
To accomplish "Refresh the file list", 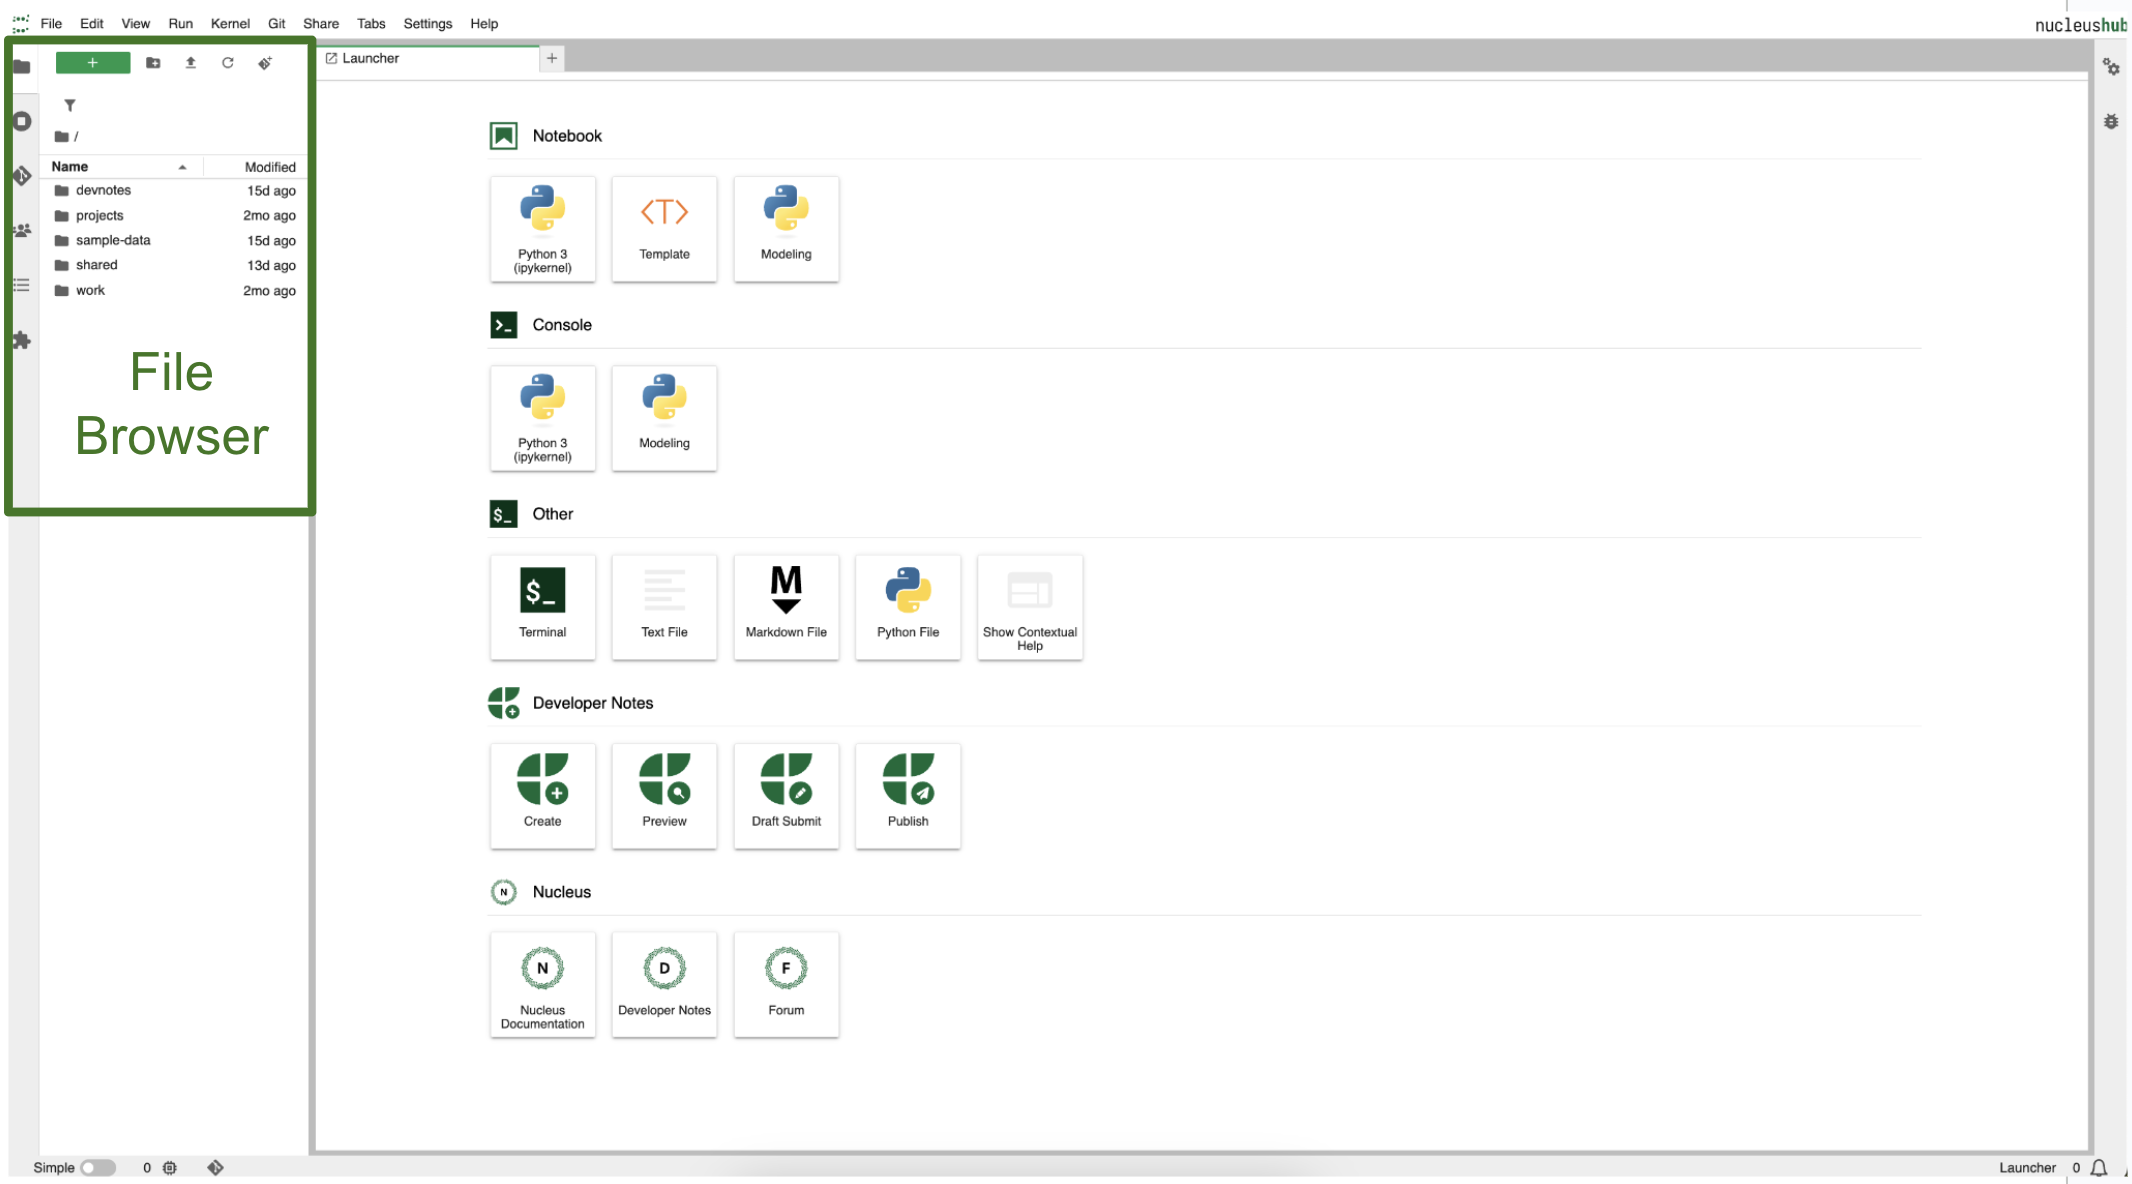I will (x=228, y=63).
